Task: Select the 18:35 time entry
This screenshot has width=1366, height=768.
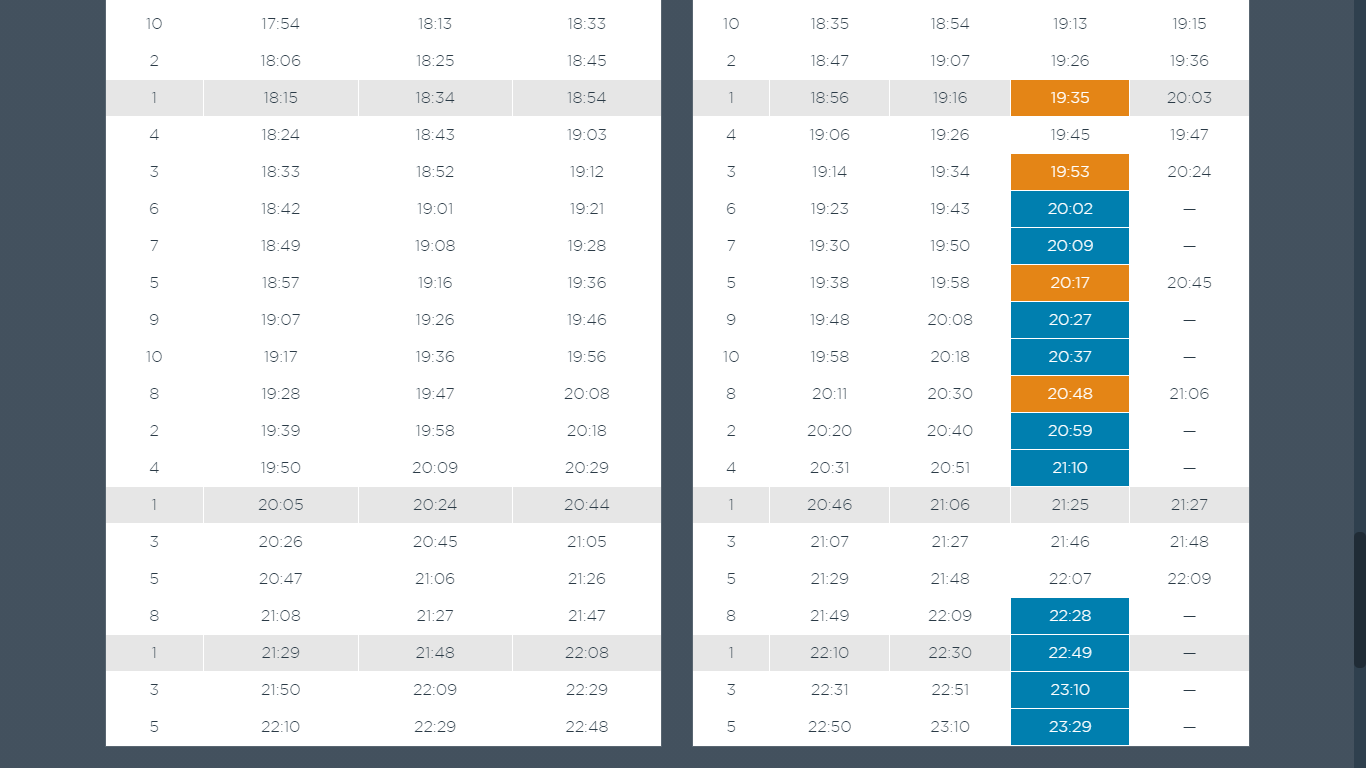Action: pyautogui.click(x=830, y=24)
